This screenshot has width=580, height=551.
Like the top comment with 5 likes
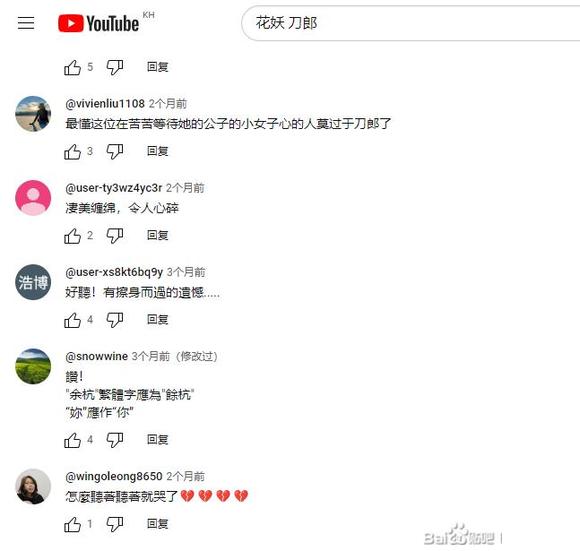click(72, 67)
